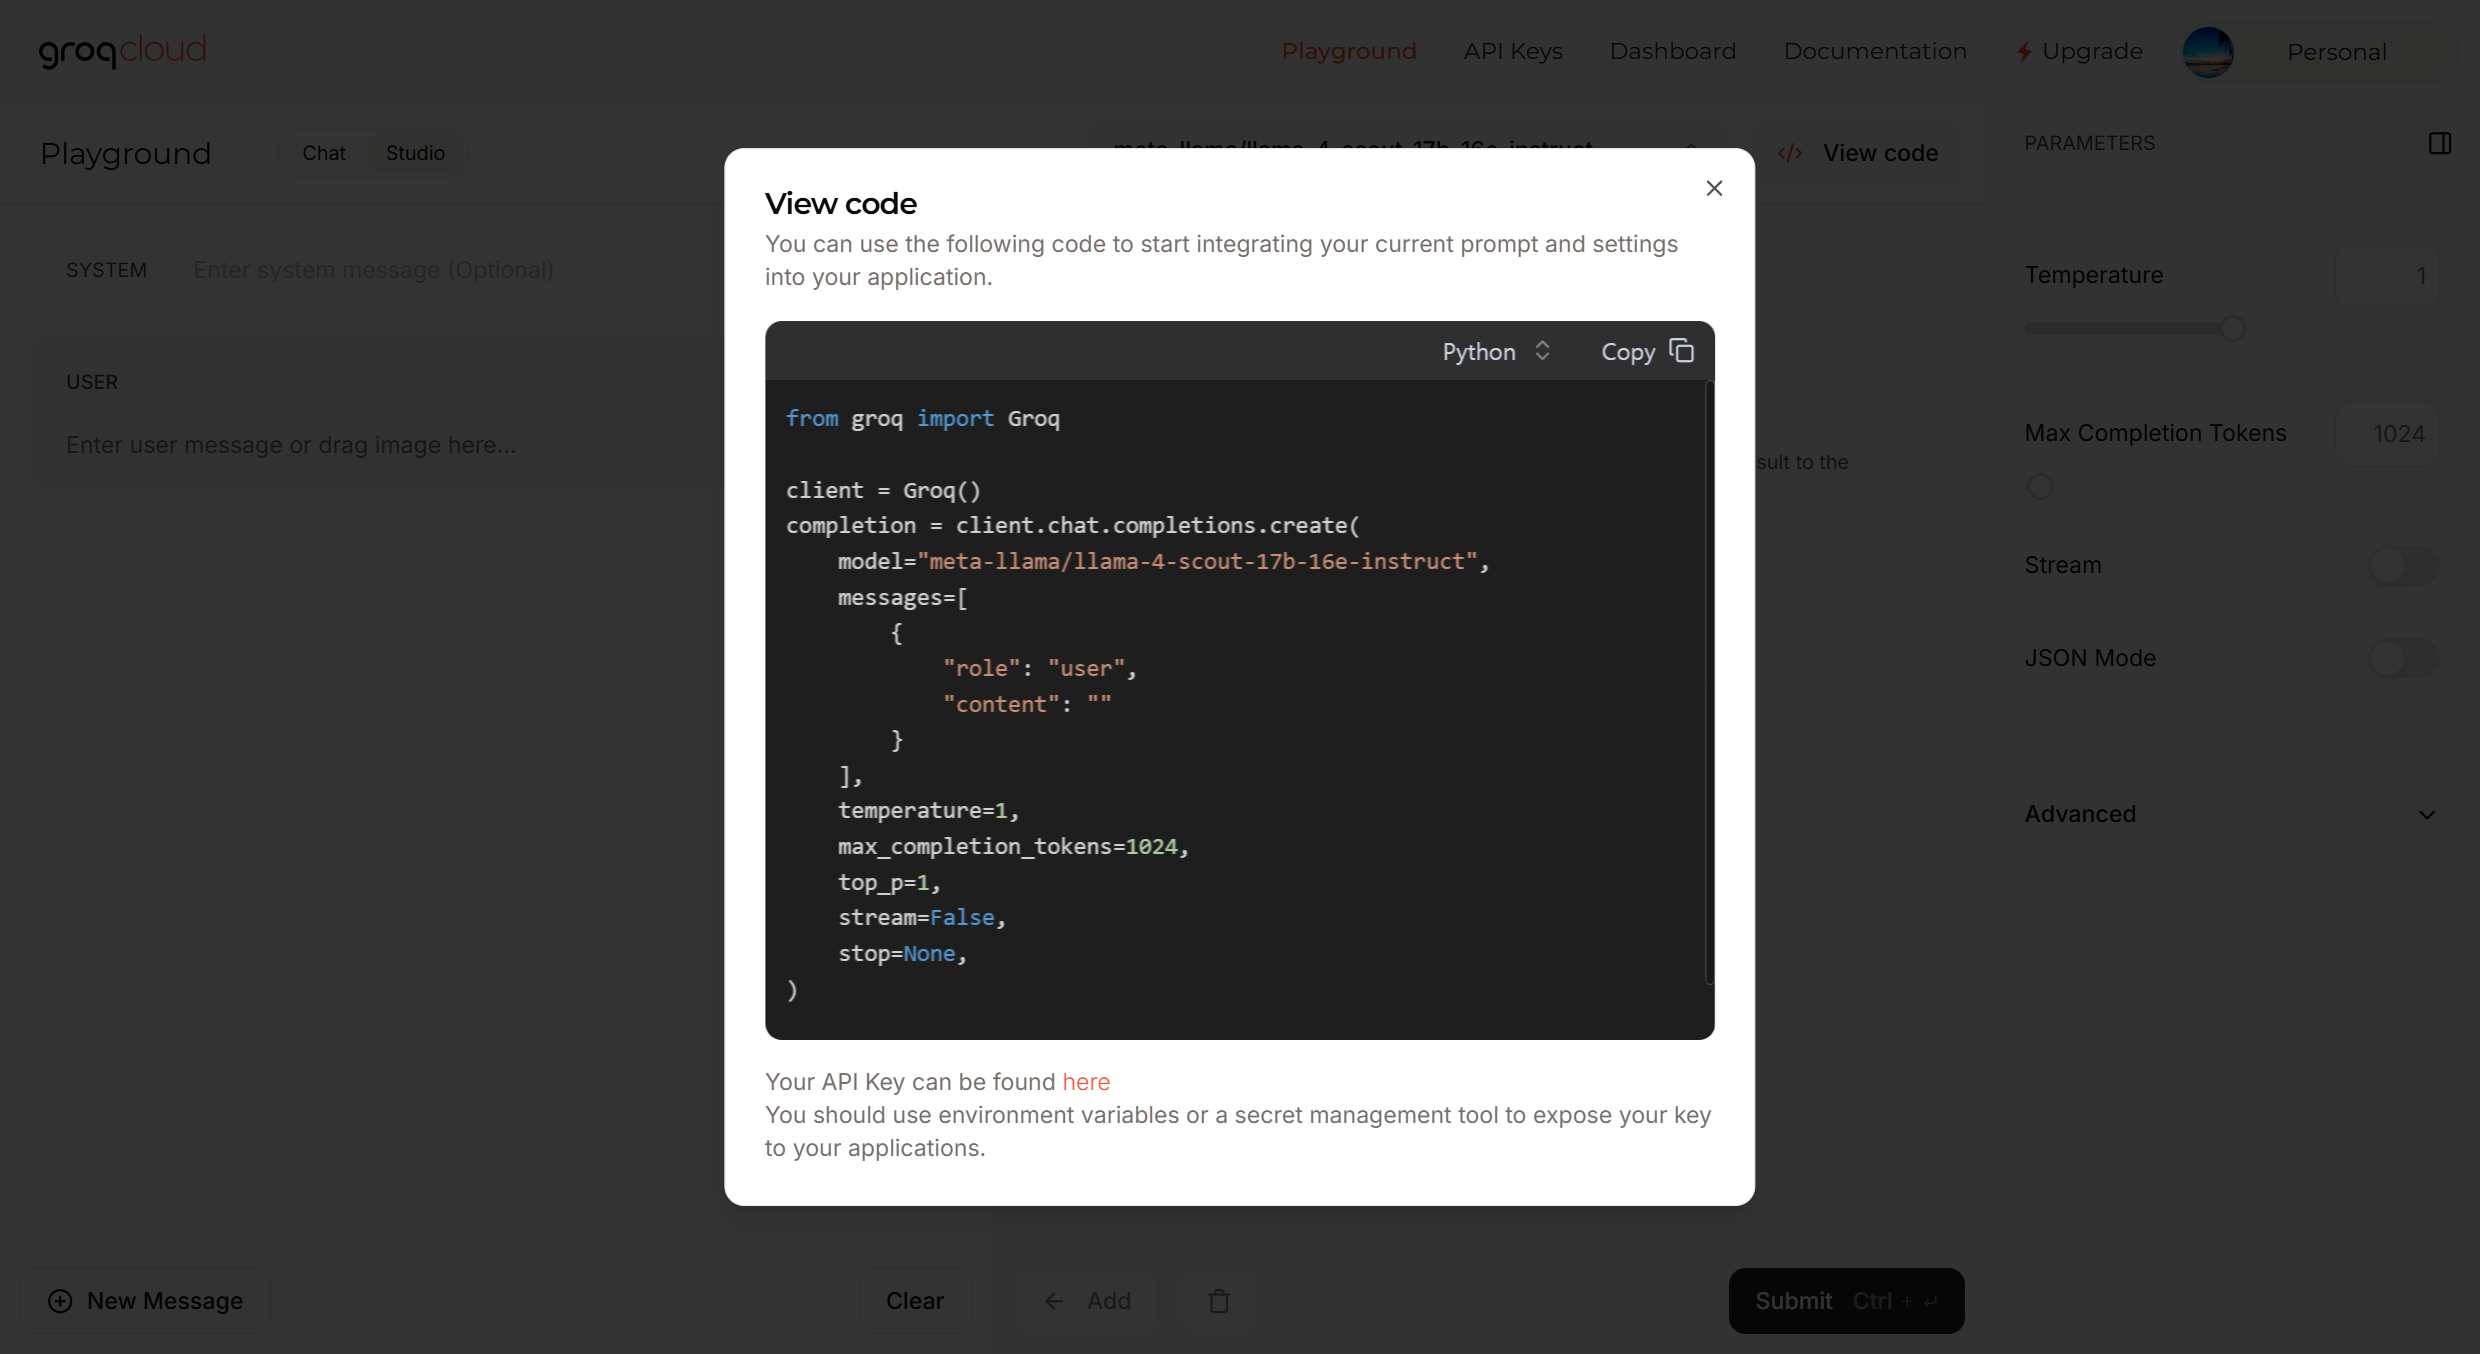Open the API Key 'here' link
2480x1354 pixels.
[1086, 1082]
